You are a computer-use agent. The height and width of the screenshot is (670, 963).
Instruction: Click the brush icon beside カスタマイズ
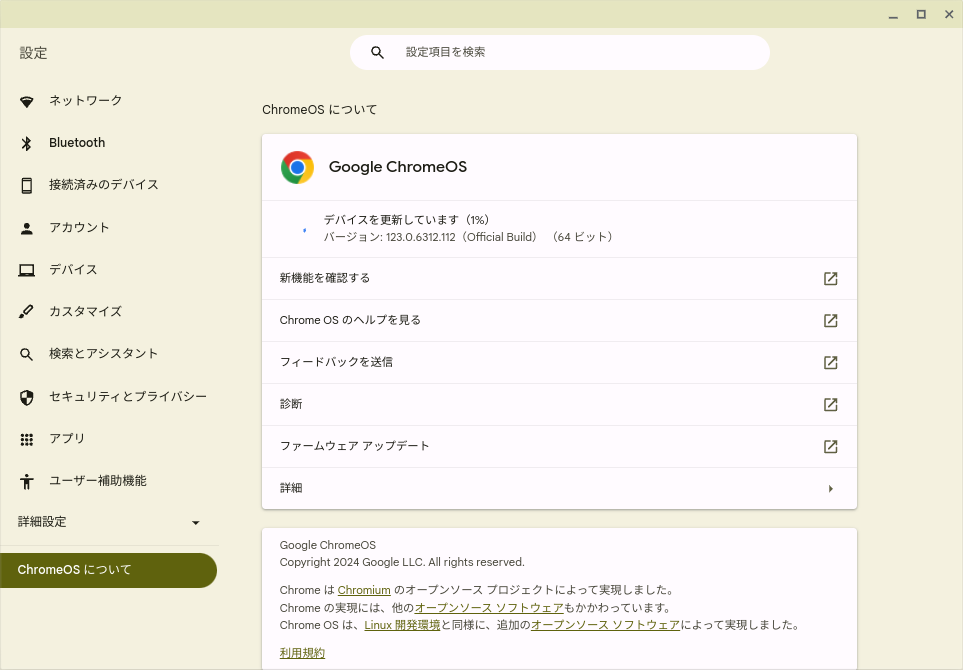(x=26, y=312)
